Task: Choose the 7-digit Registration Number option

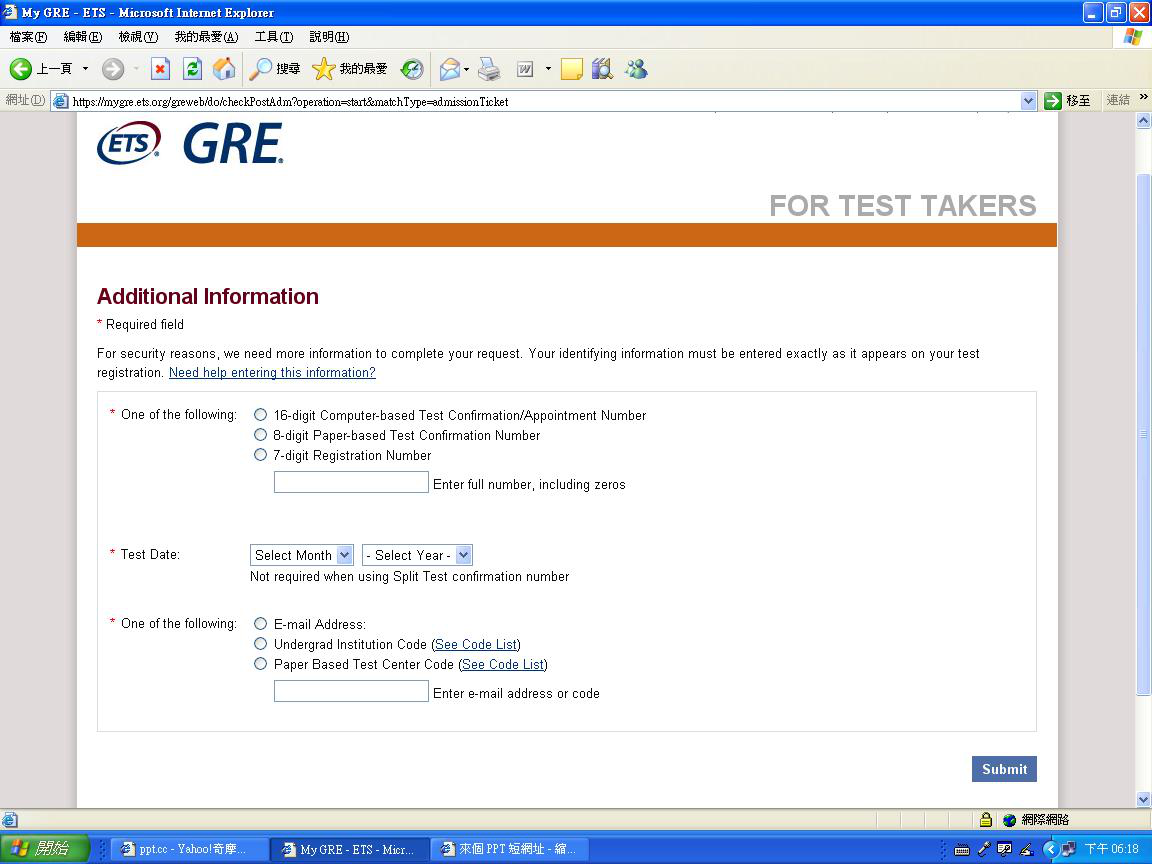Action: click(x=260, y=455)
